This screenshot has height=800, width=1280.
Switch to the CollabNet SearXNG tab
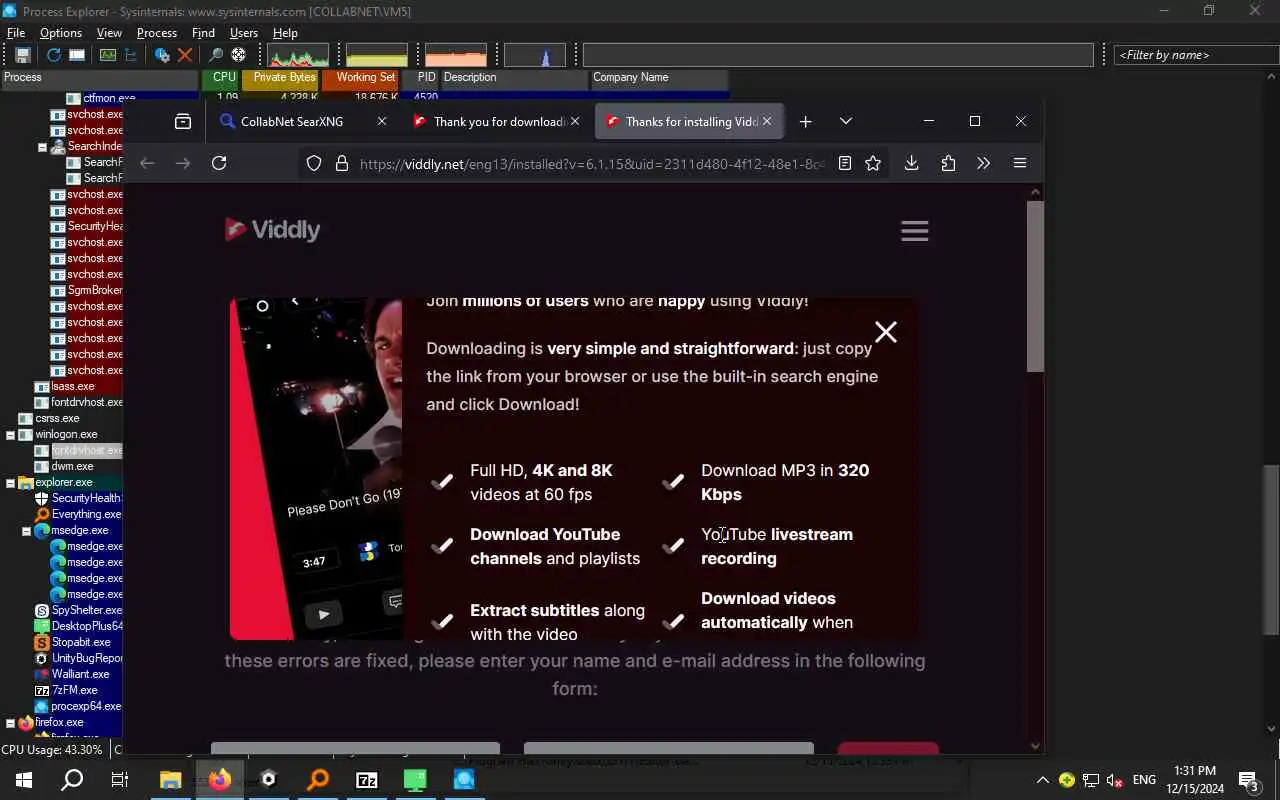click(304, 121)
